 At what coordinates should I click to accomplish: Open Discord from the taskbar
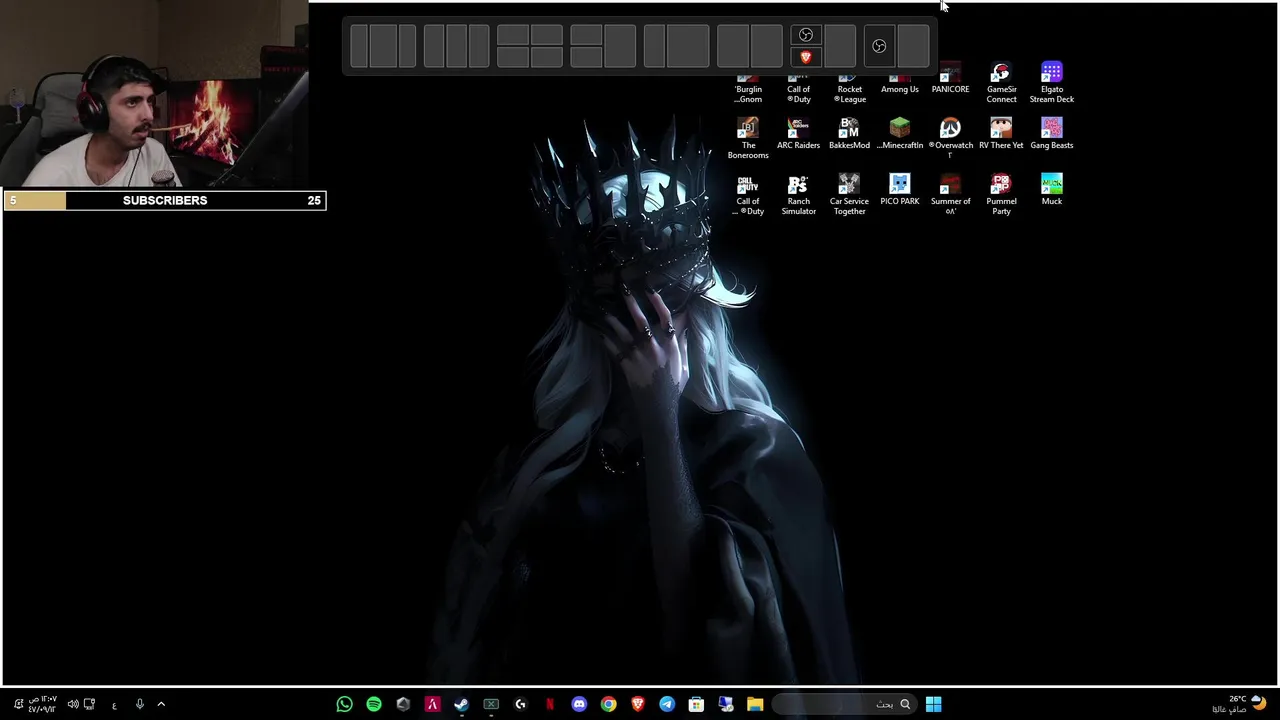(579, 704)
